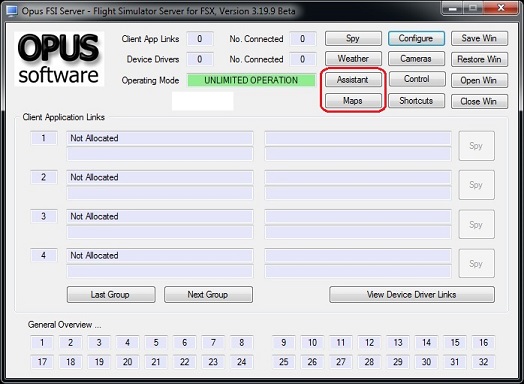Screen dimensions: 524x384
Task: Open the Assistant window
Action: pos(353,80)
